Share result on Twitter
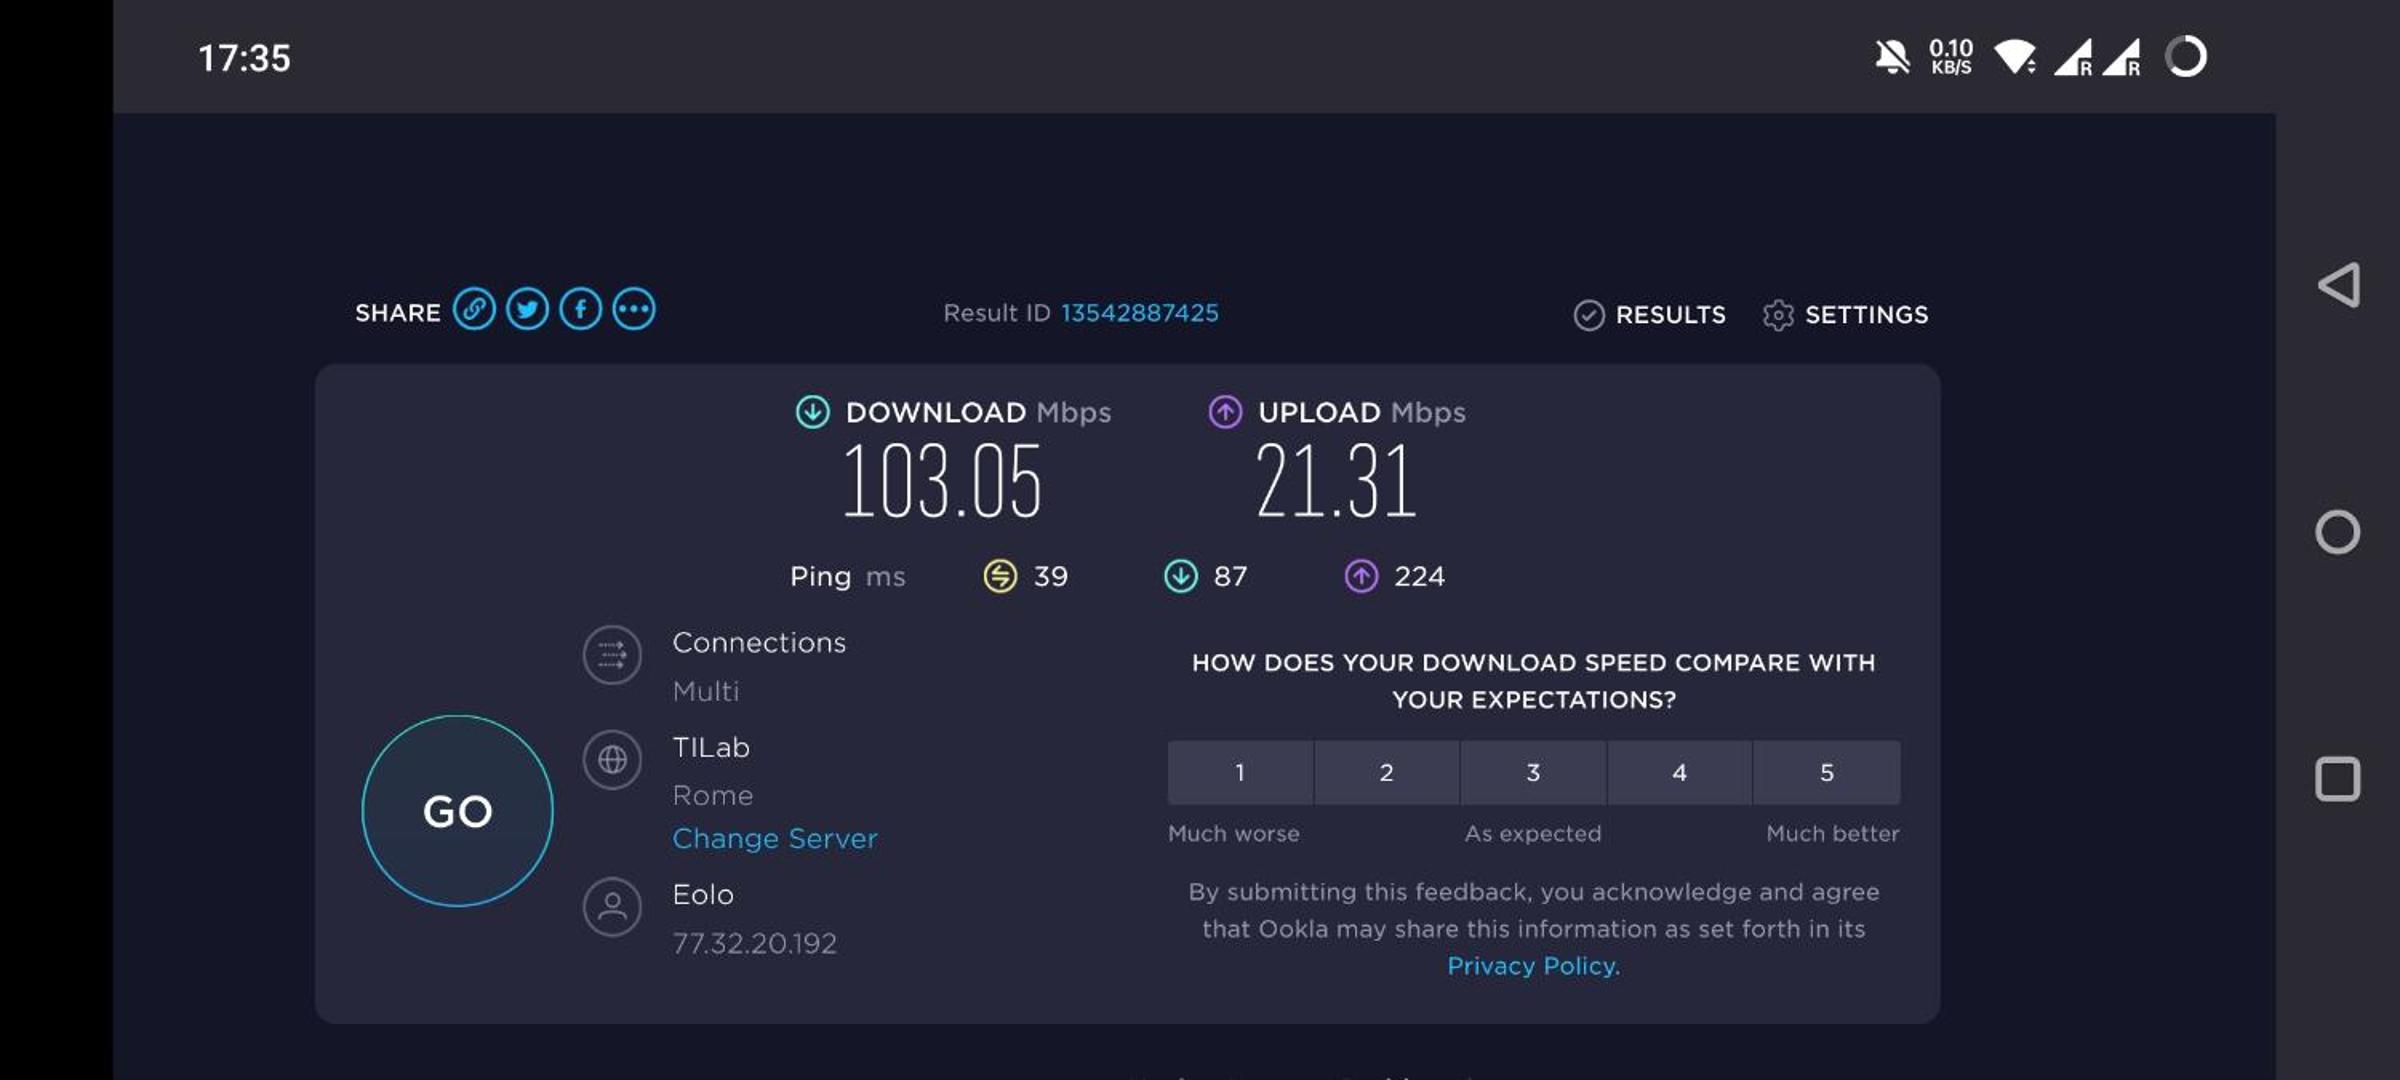2400x1080 pixels. (527, 310)
